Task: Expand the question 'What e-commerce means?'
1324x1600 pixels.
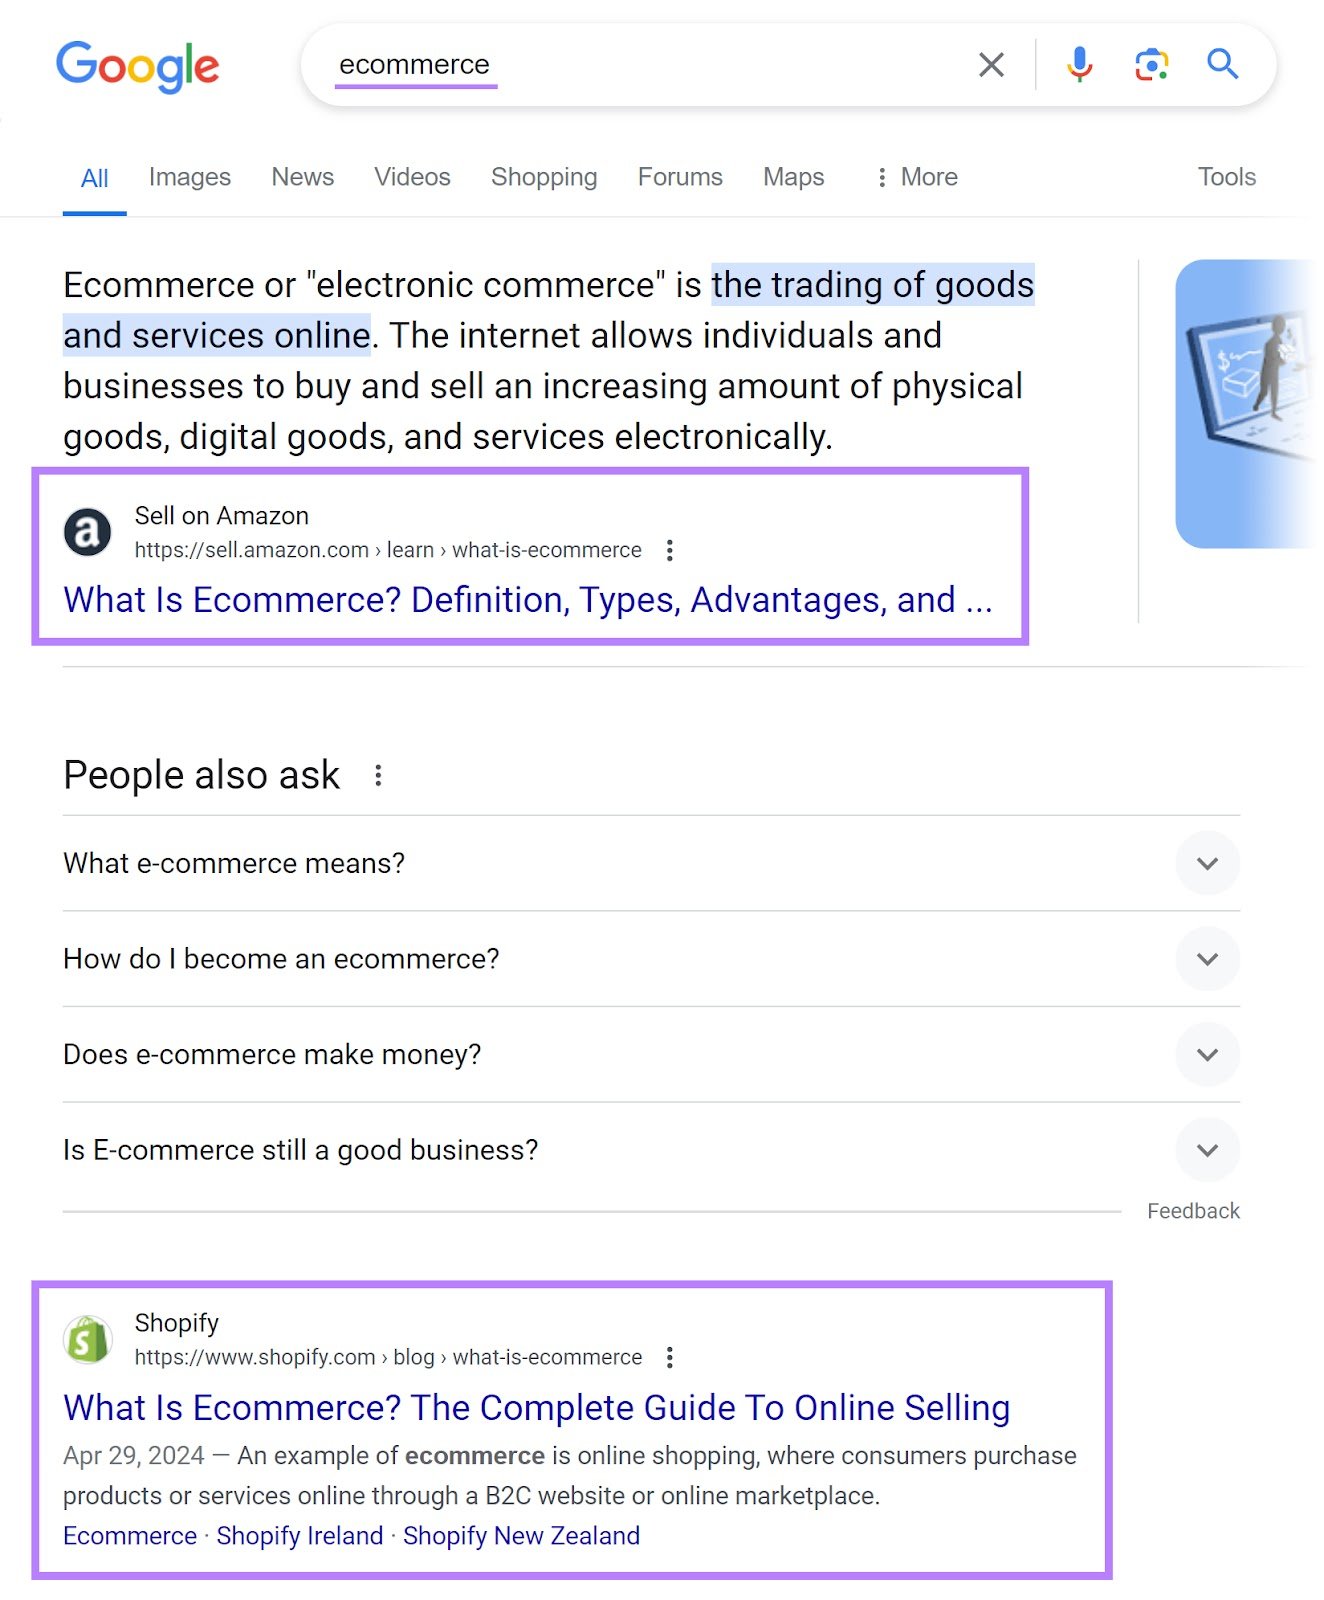Action: coord(651,863)
